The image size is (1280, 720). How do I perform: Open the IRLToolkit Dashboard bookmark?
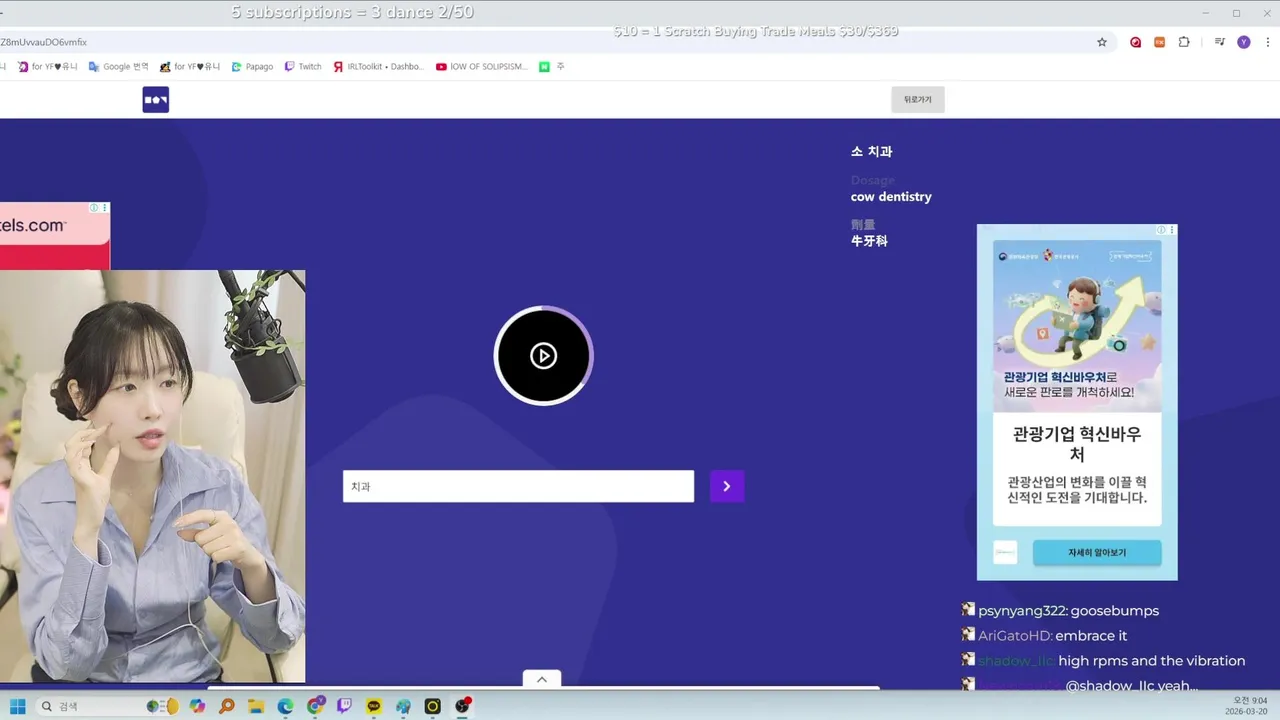379,67
